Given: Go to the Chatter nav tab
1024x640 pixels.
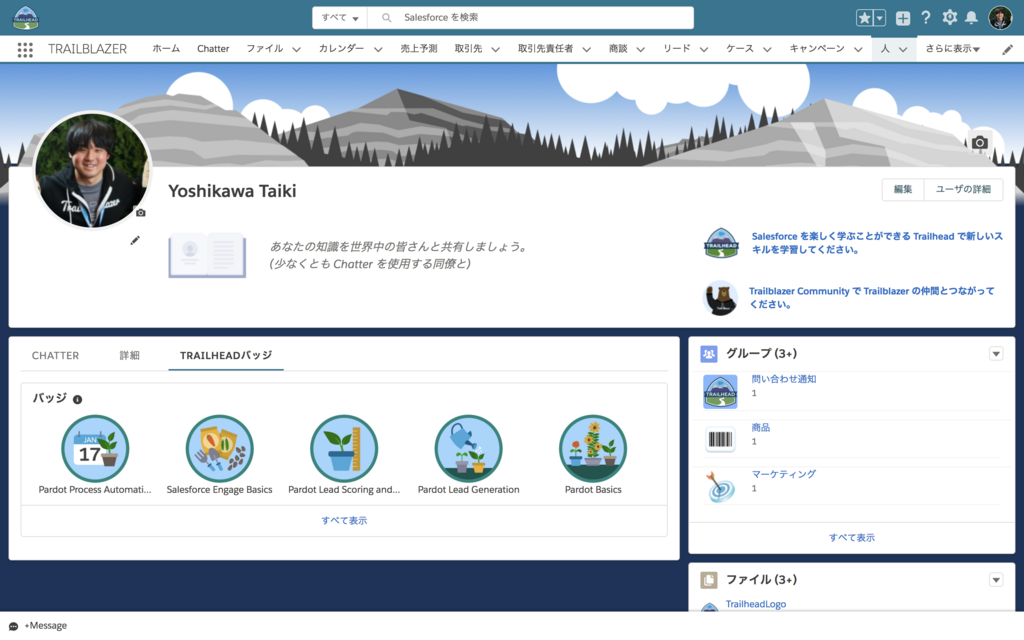Looking at the screenshot, I should pos(213,49).
